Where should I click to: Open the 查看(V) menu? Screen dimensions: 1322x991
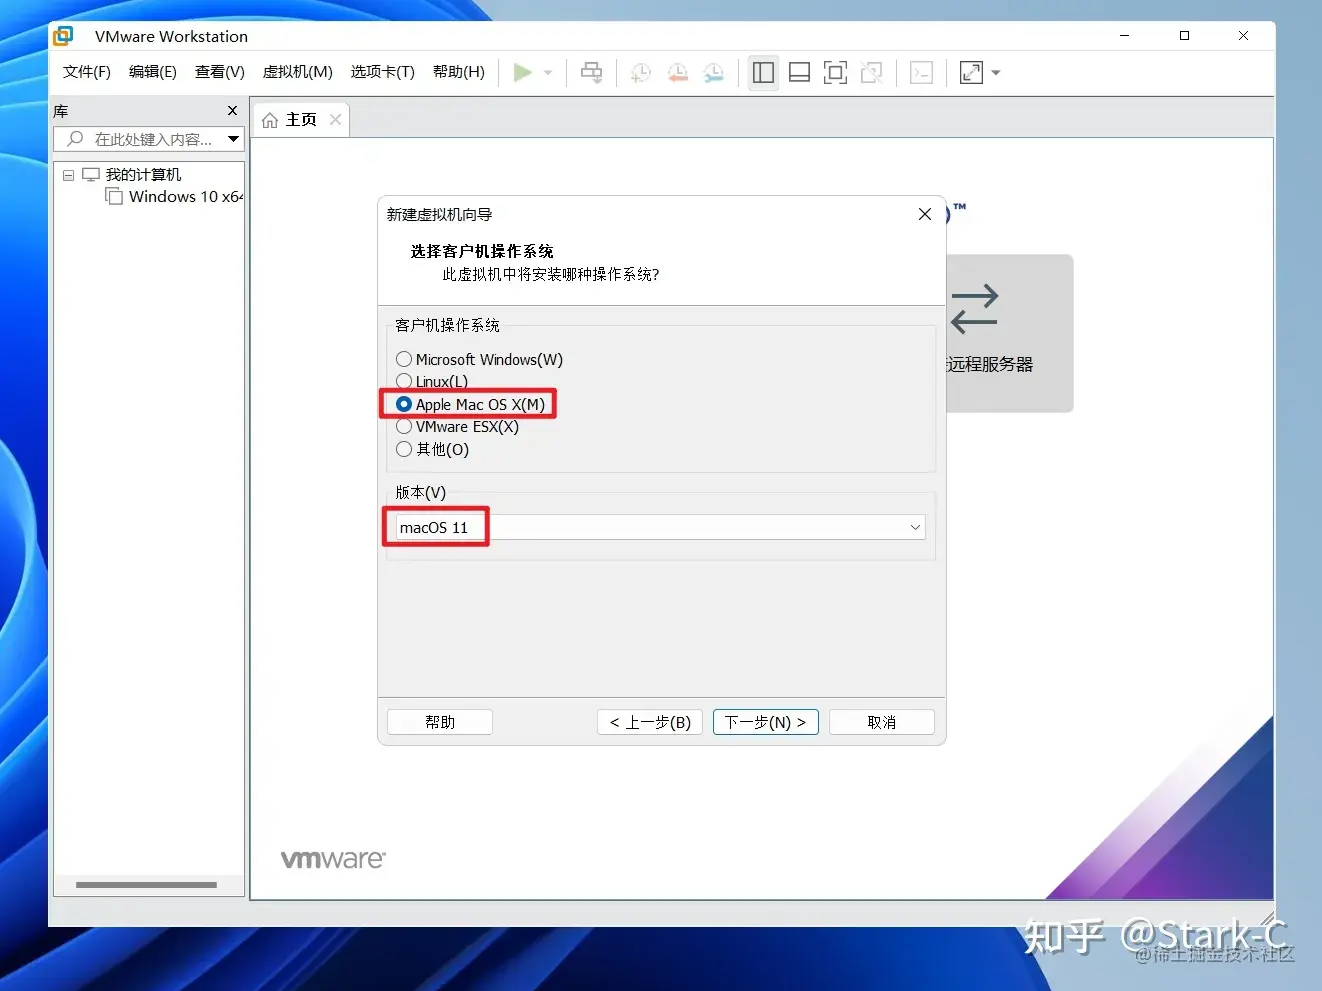click(220, 72)
